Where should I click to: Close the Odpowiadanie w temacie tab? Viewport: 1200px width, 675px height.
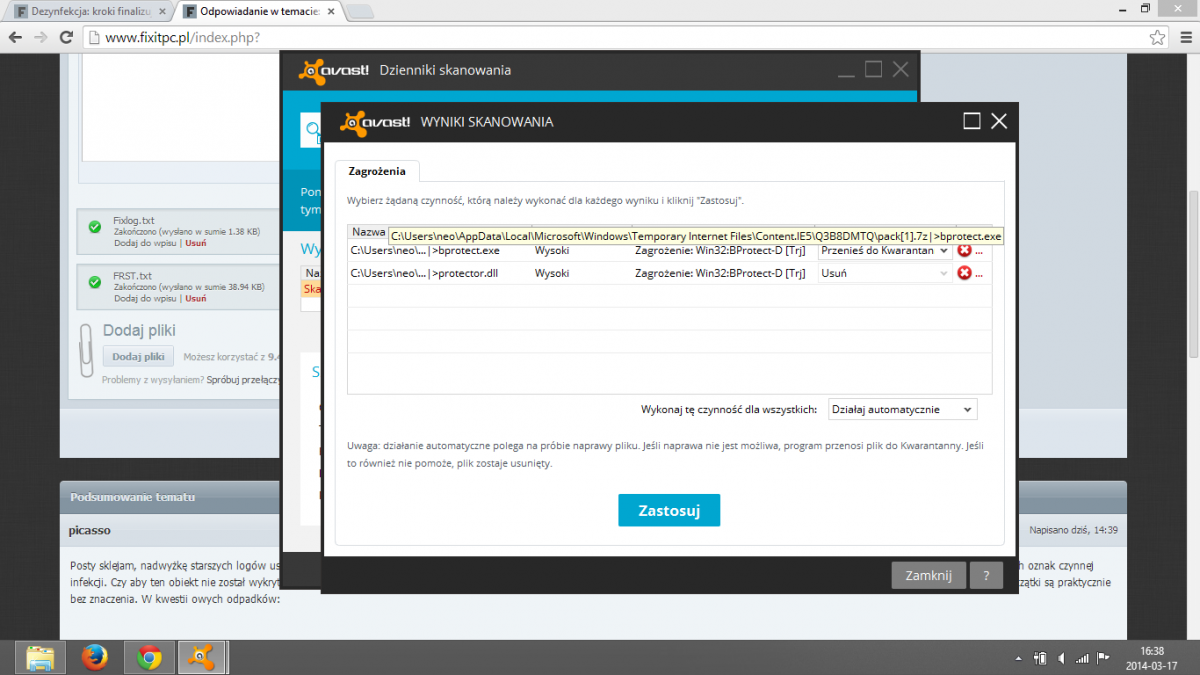[331, 12]
